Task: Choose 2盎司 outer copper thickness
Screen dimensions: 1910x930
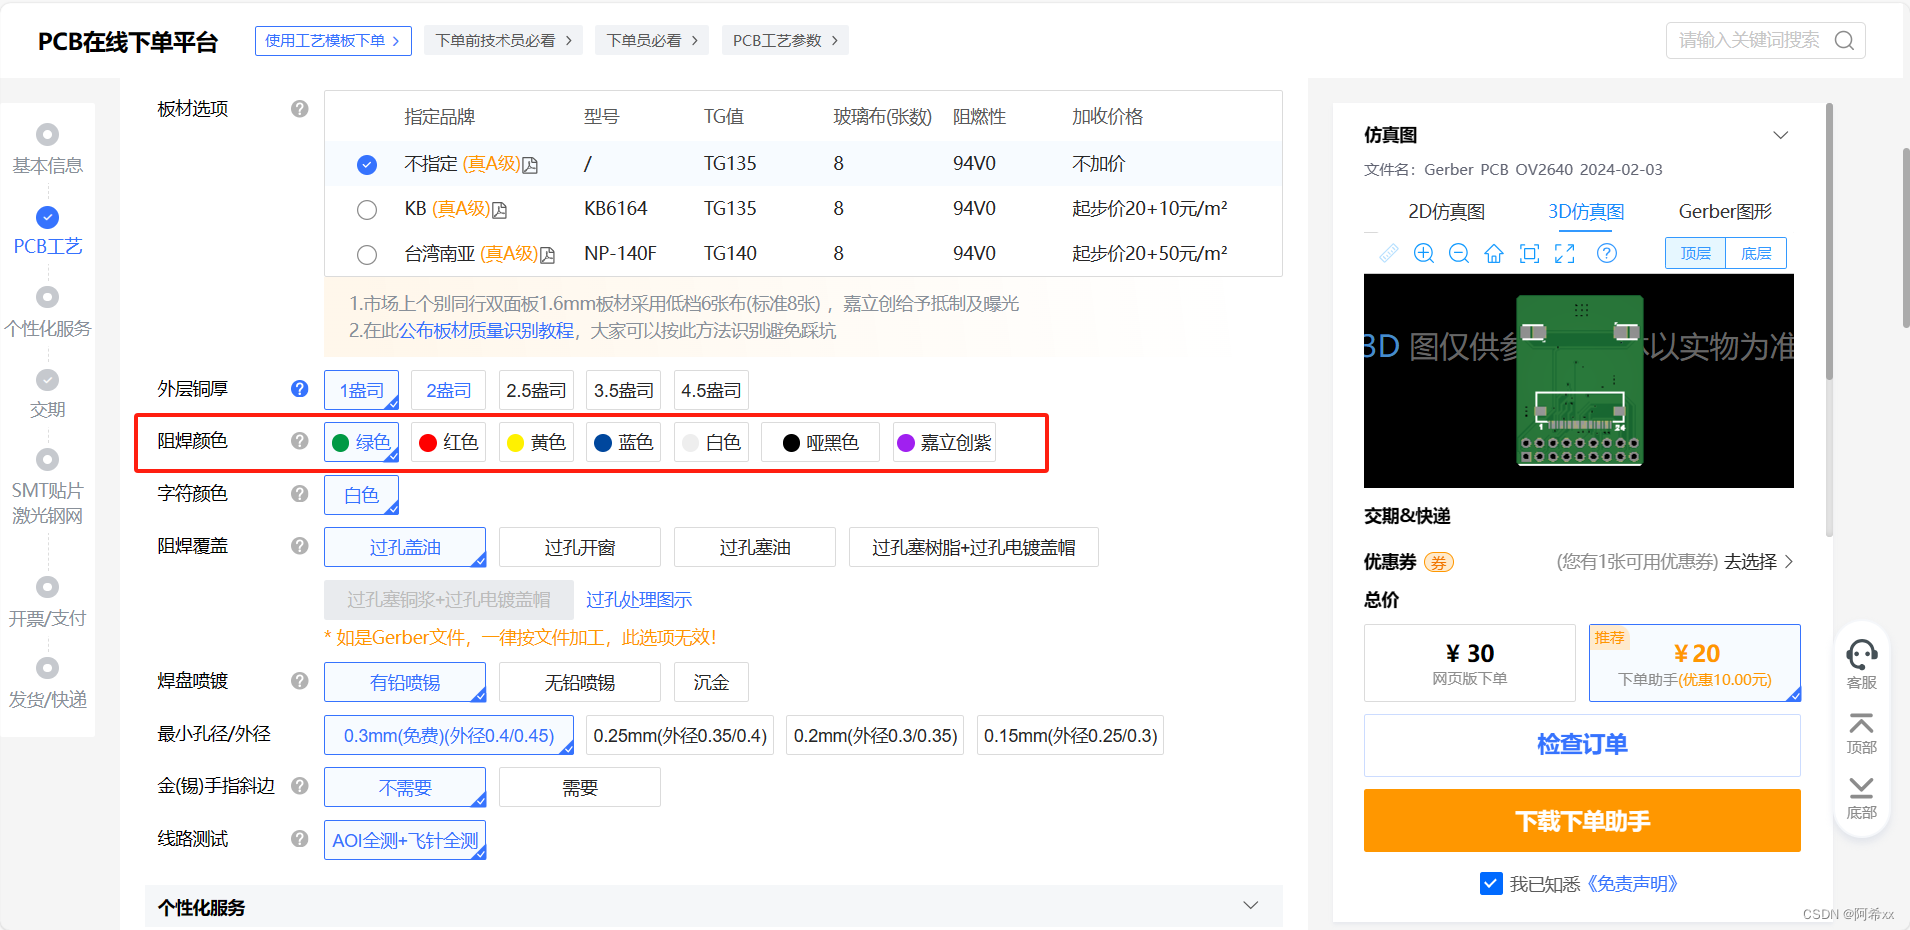Action: pos(448,390)
